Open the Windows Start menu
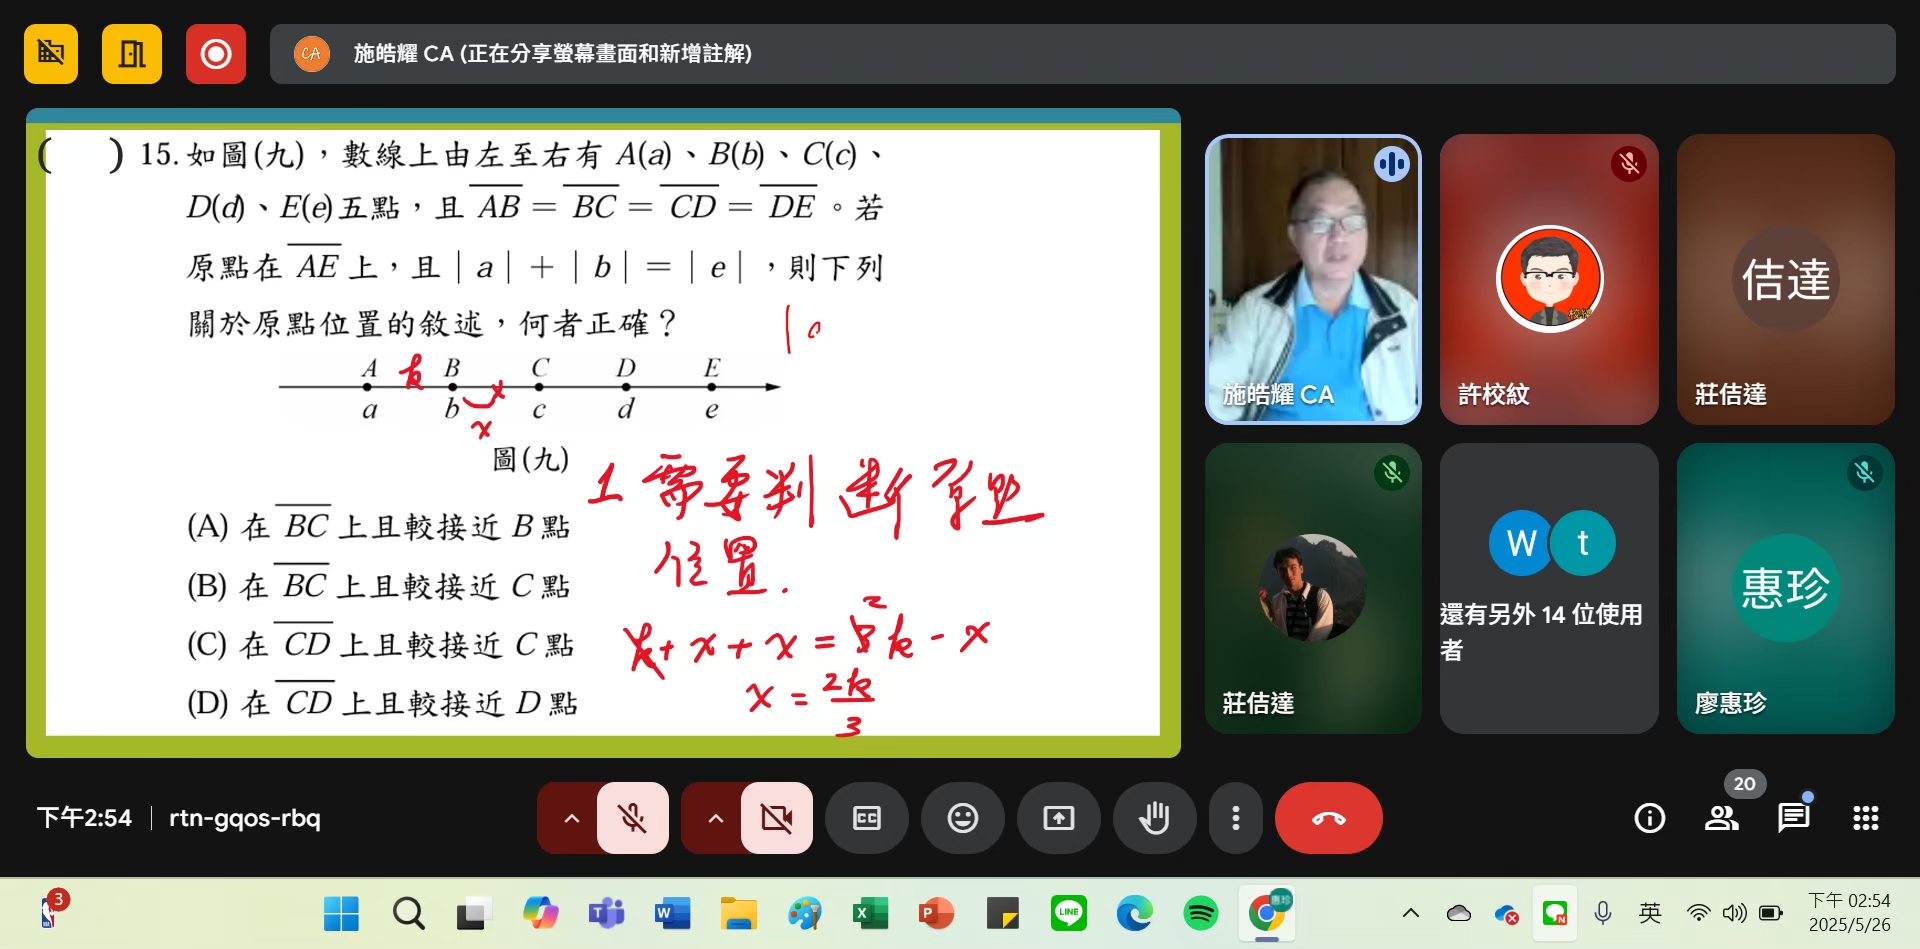 (341, 913)
